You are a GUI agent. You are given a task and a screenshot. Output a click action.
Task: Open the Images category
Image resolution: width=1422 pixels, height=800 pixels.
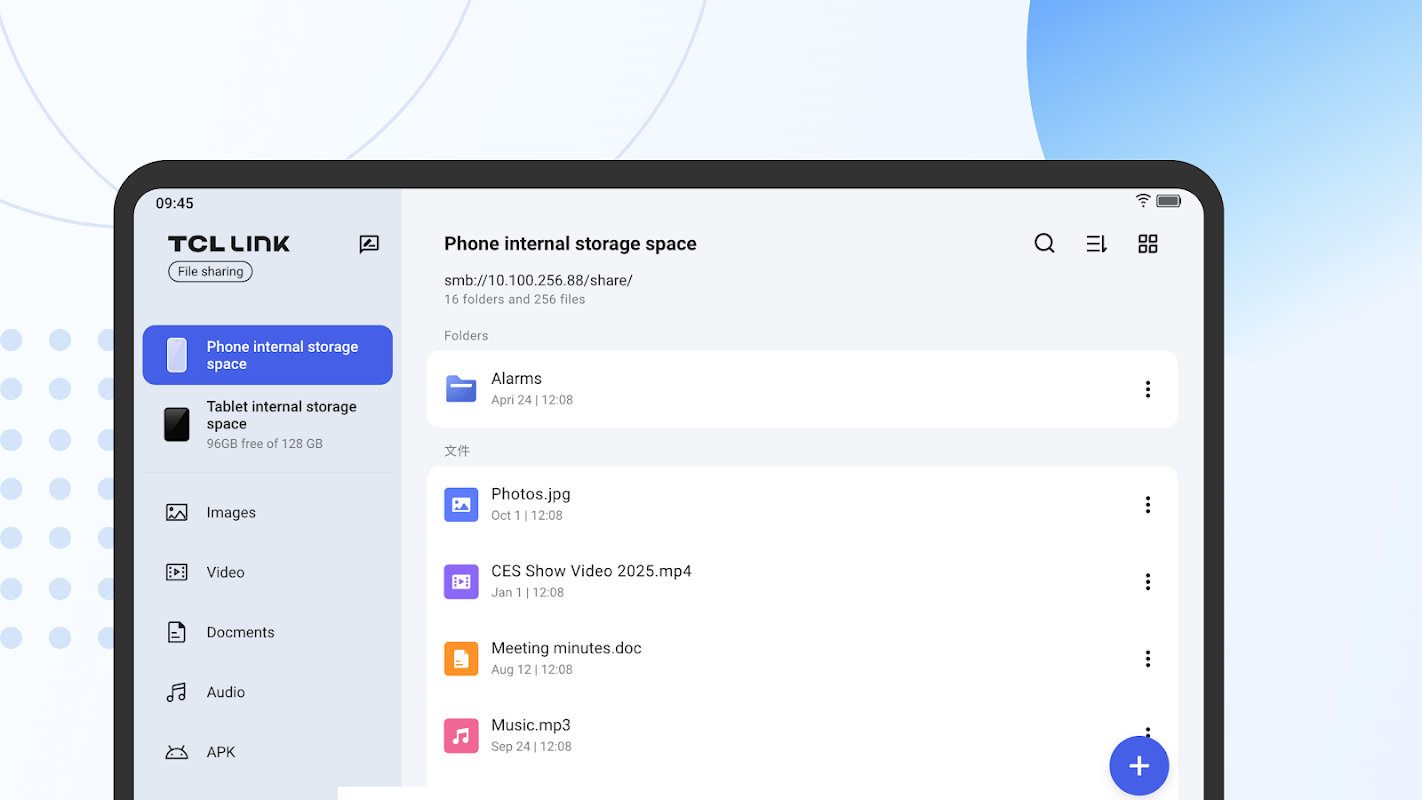[268, 513]
